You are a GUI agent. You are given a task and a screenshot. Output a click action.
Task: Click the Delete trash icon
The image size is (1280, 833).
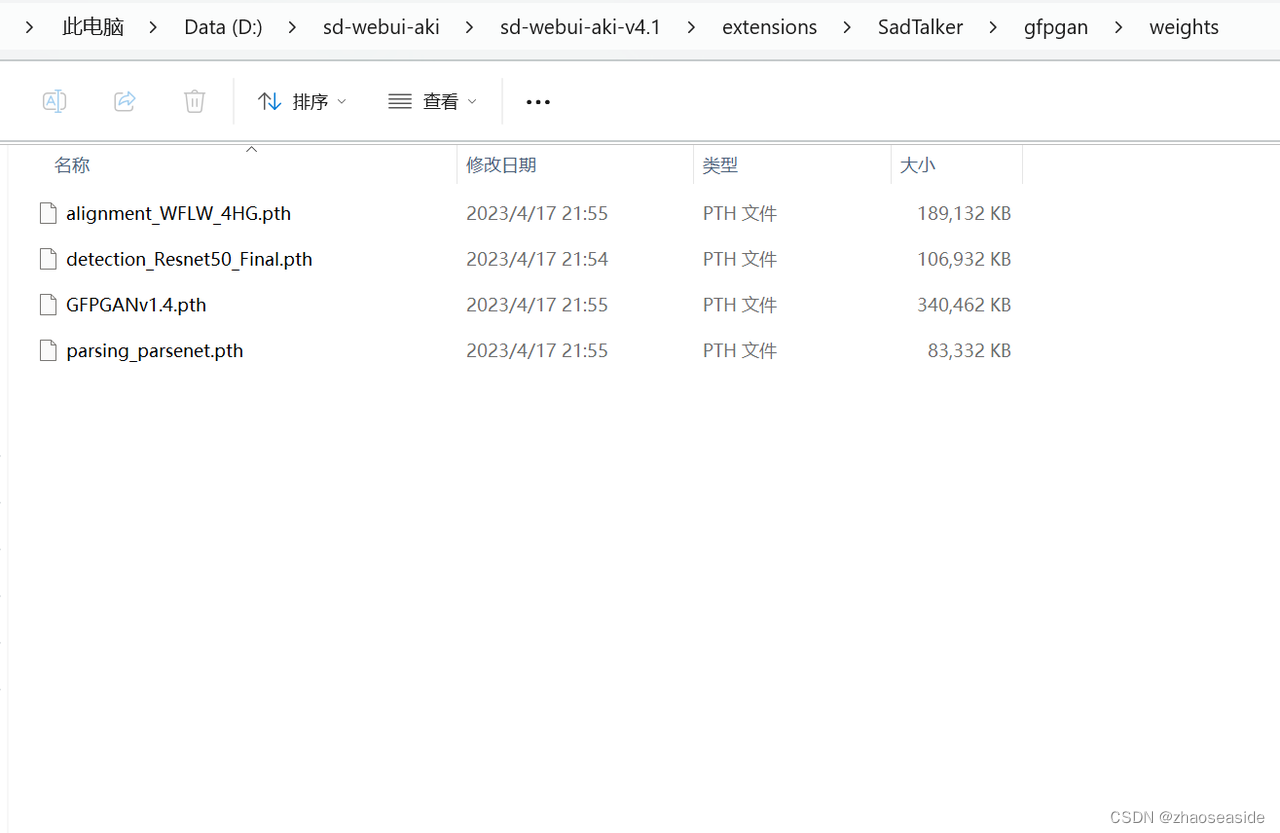pos(195,101)
